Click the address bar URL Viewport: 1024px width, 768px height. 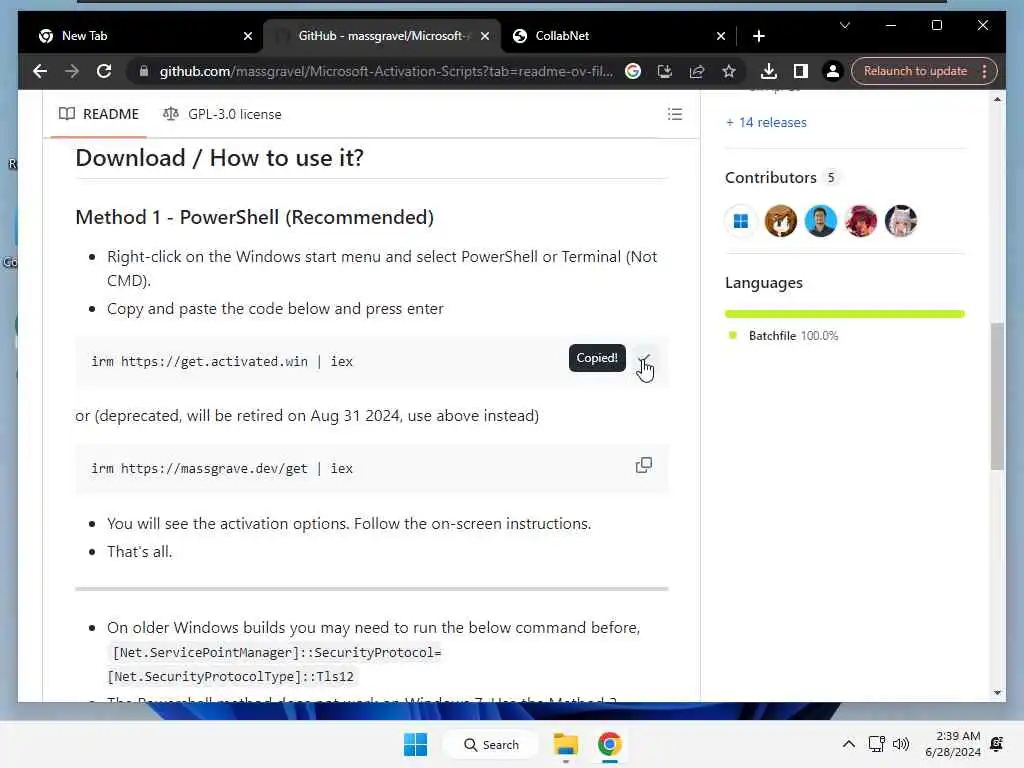(x=385, y=71)
